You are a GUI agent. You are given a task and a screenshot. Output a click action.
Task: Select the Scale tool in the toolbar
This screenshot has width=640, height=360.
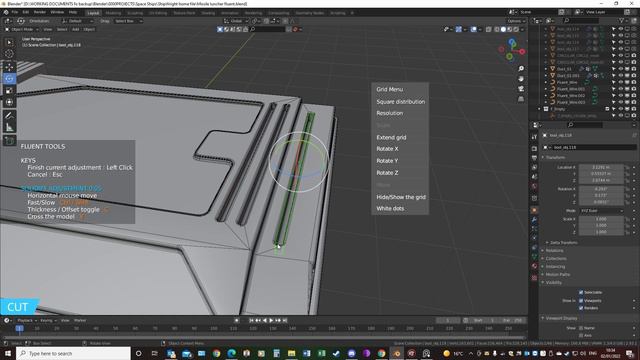click(x=9, y=90)
